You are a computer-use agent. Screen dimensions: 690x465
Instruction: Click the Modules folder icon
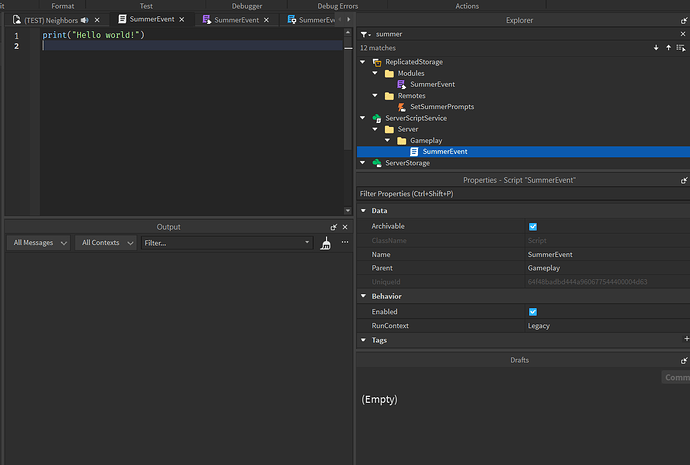(x=389, y=73)
